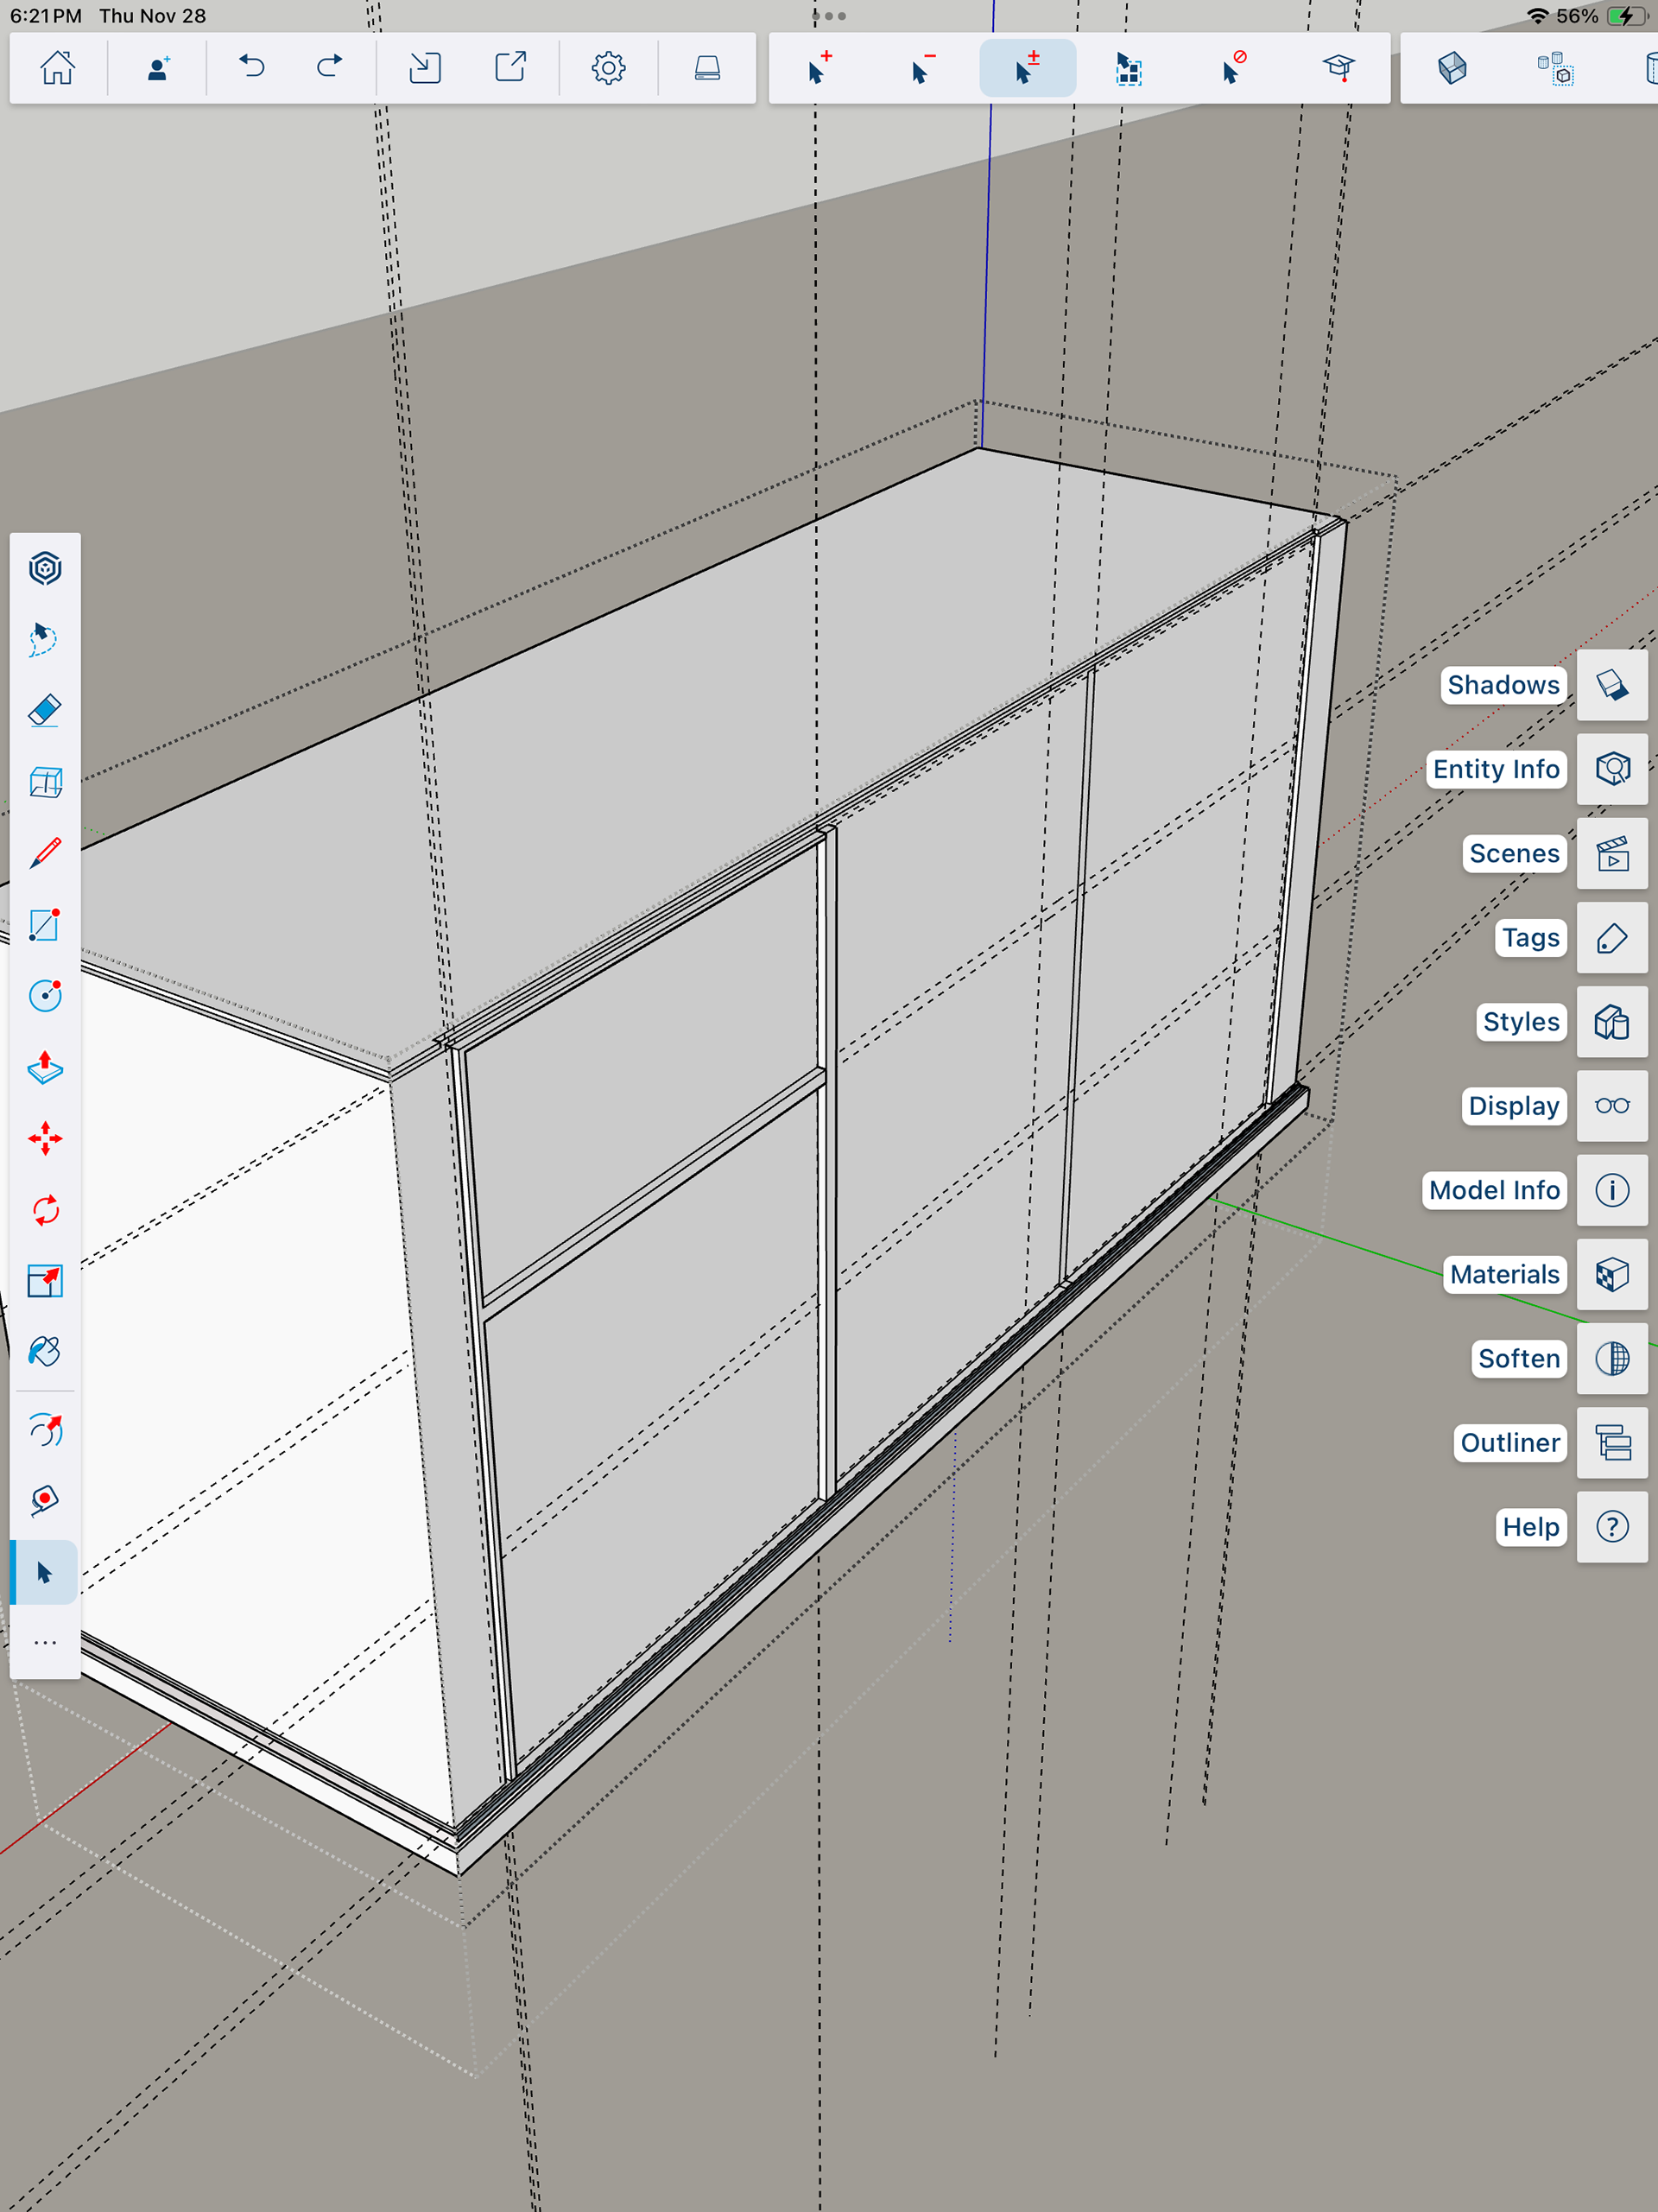Expand the three-dot multitasking menu
1658x2212 pixels.
828,16
